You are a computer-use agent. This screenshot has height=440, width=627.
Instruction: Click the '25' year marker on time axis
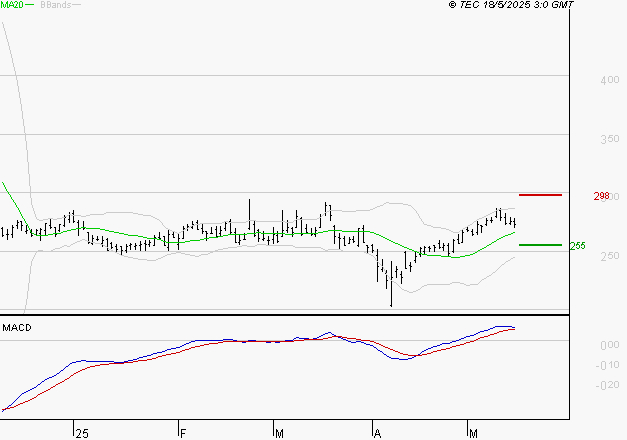pyautogui.click(x=82, y=432)
